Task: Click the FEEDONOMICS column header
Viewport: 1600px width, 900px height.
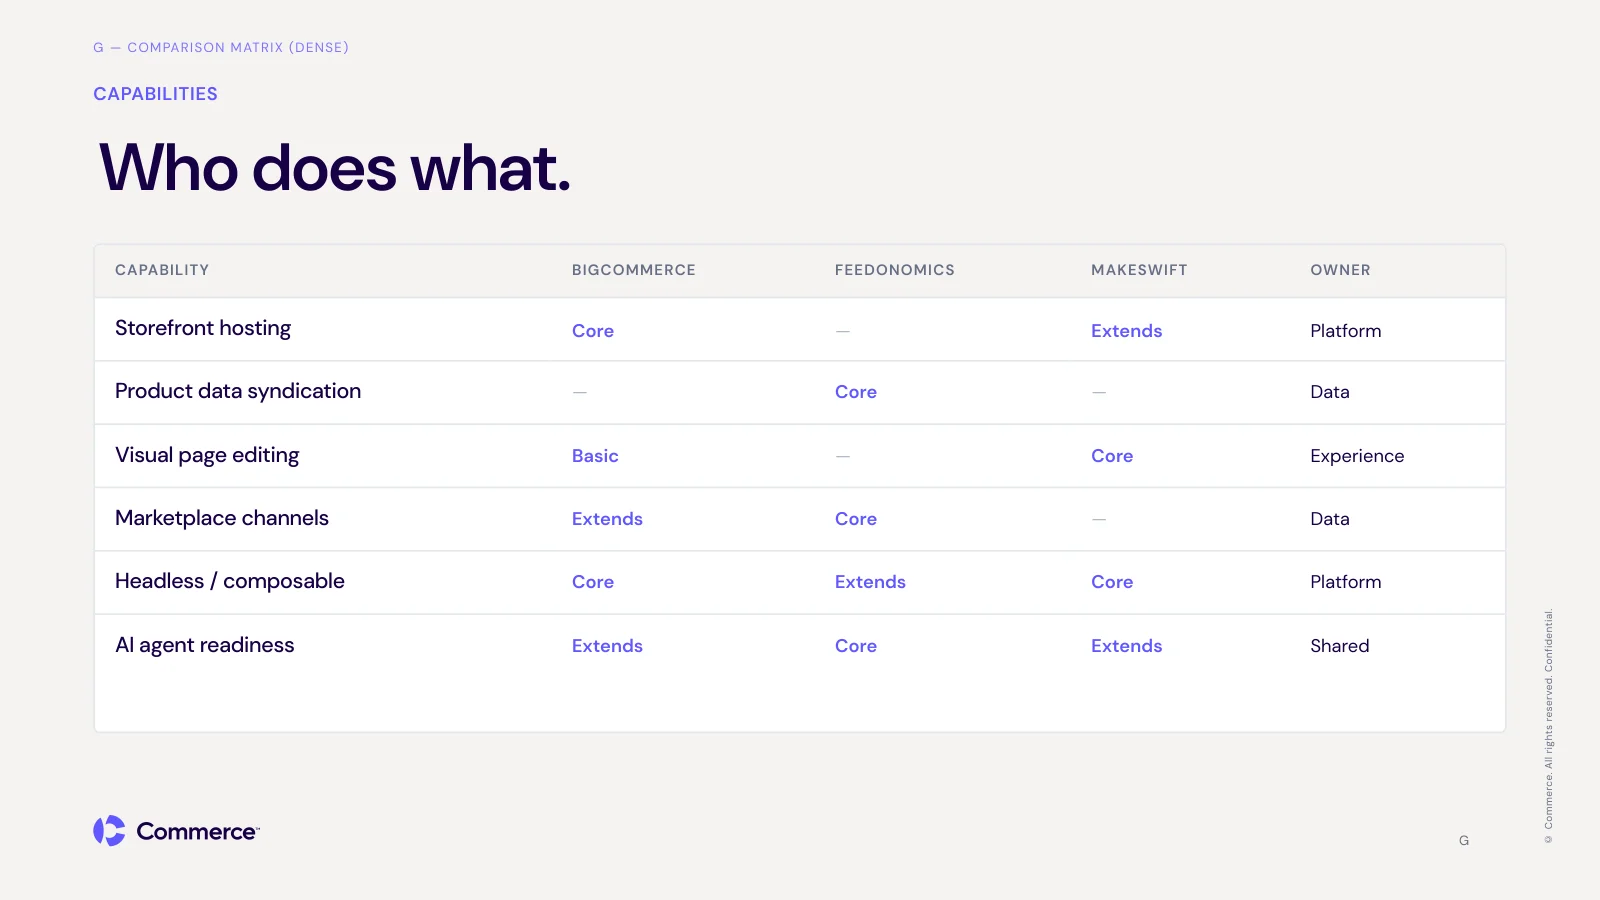Action: point(895,270)
